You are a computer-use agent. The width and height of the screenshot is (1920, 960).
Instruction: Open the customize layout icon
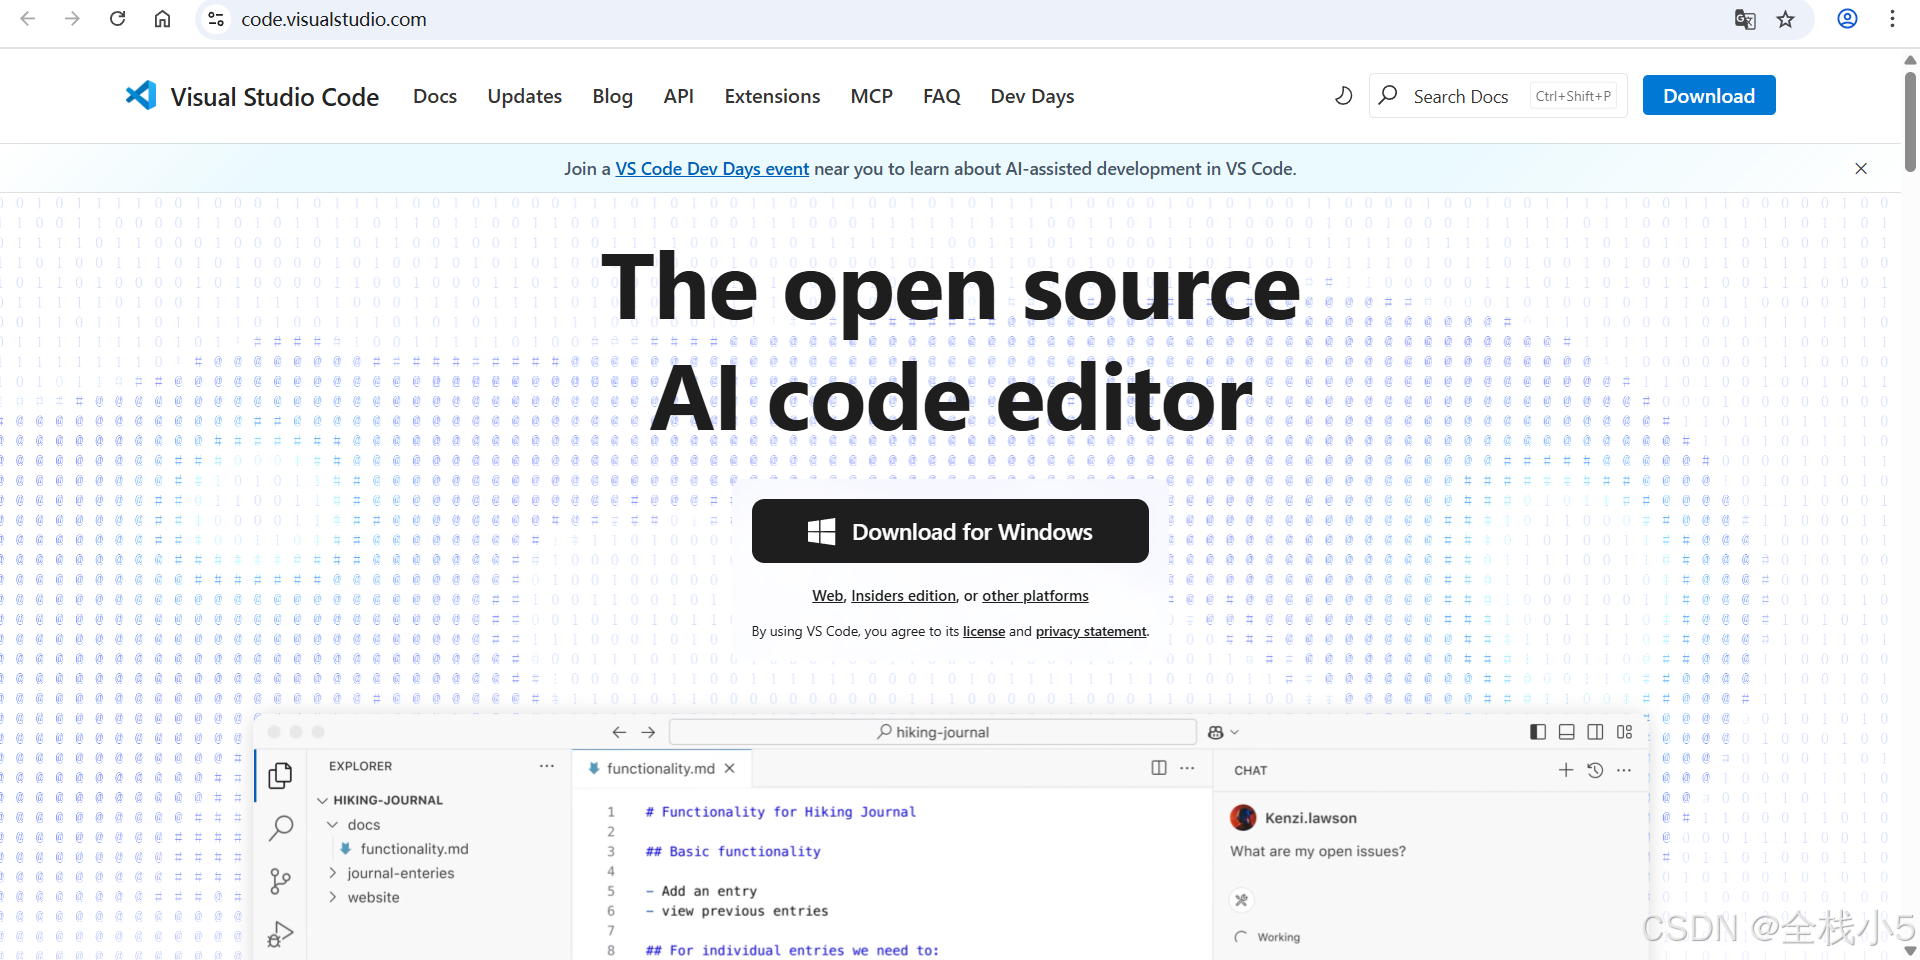[x=1625, y=732]
